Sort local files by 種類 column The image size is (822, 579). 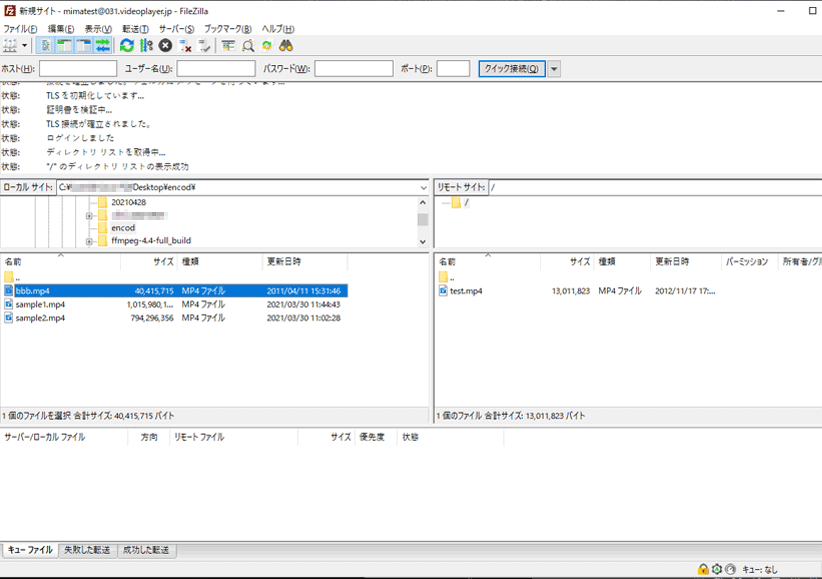(220, 261)
